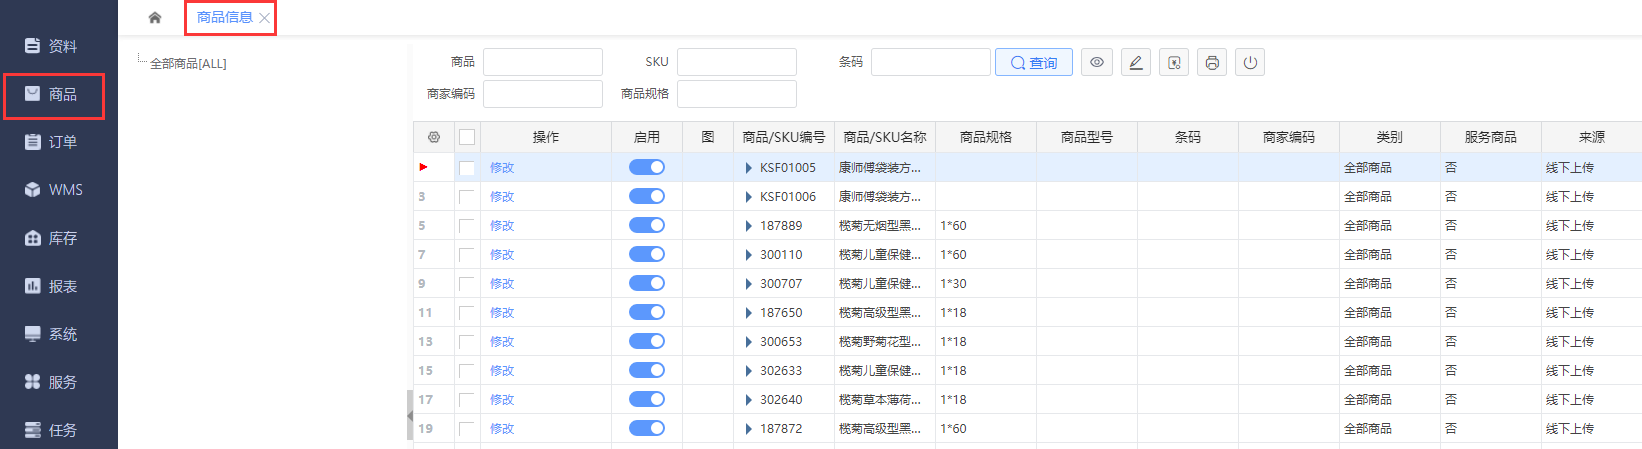Screen dimensions: 1642x449
Task: Click the eye view toolbar icon
Action: (x=1097, y=62)
